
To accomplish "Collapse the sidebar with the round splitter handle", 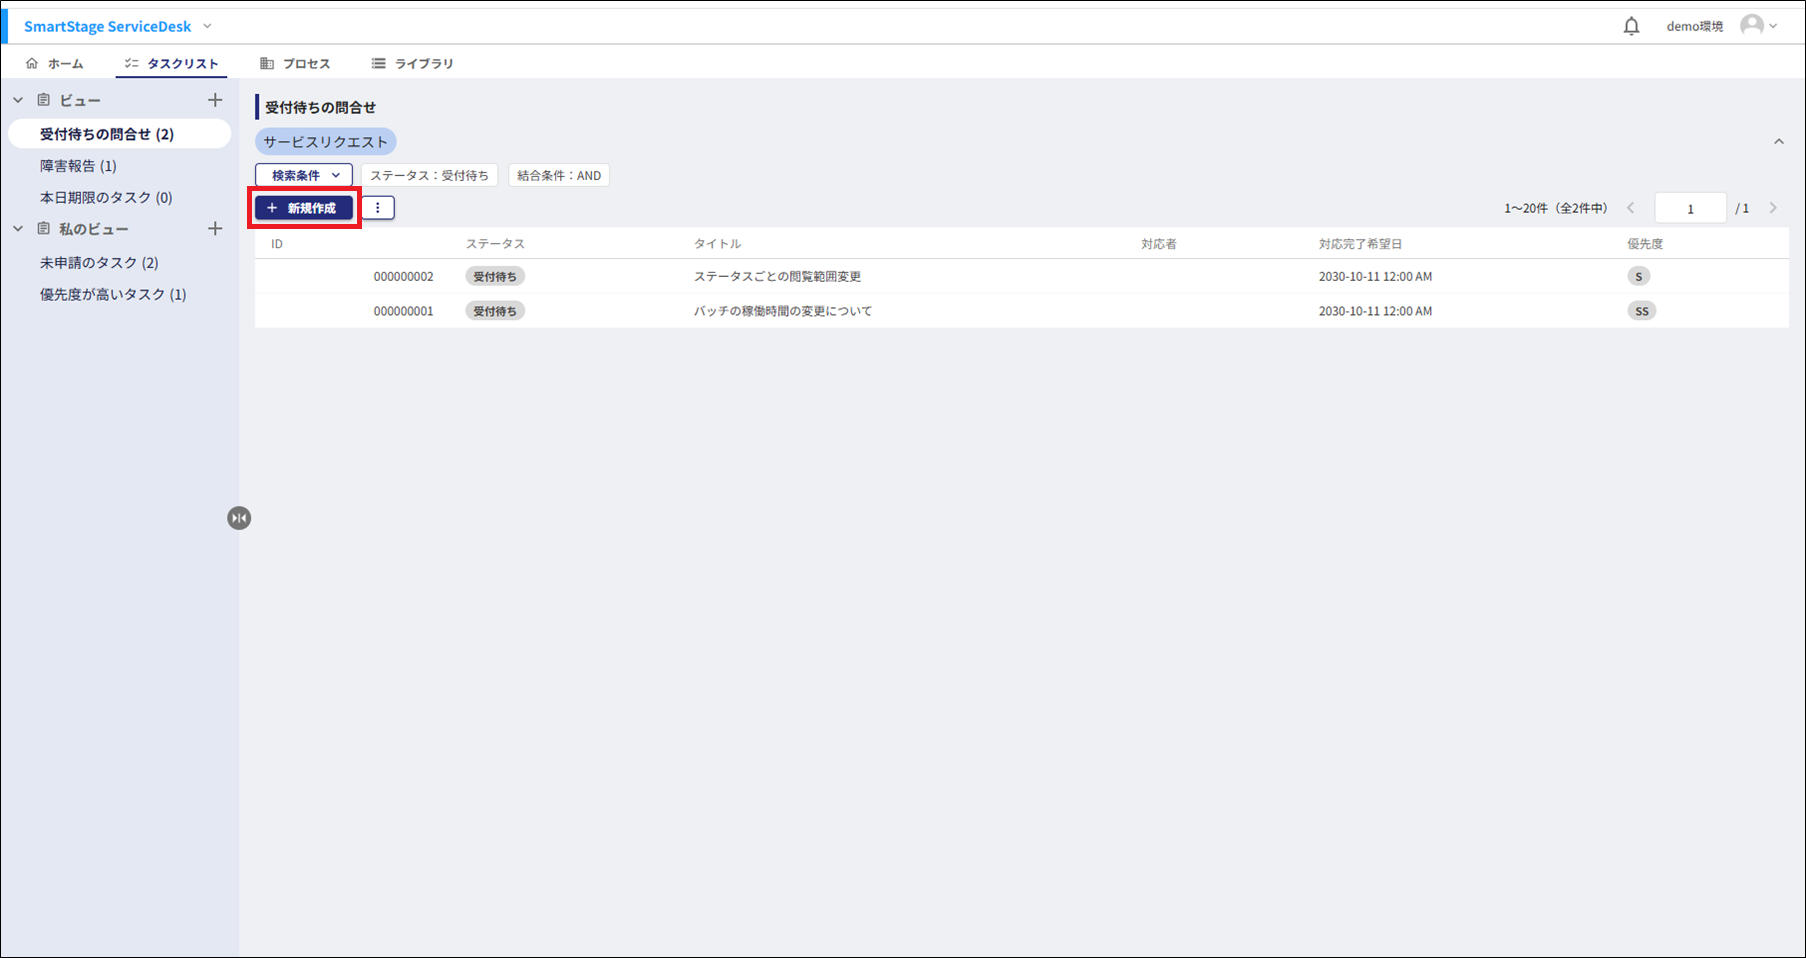I will coord(239,518).
